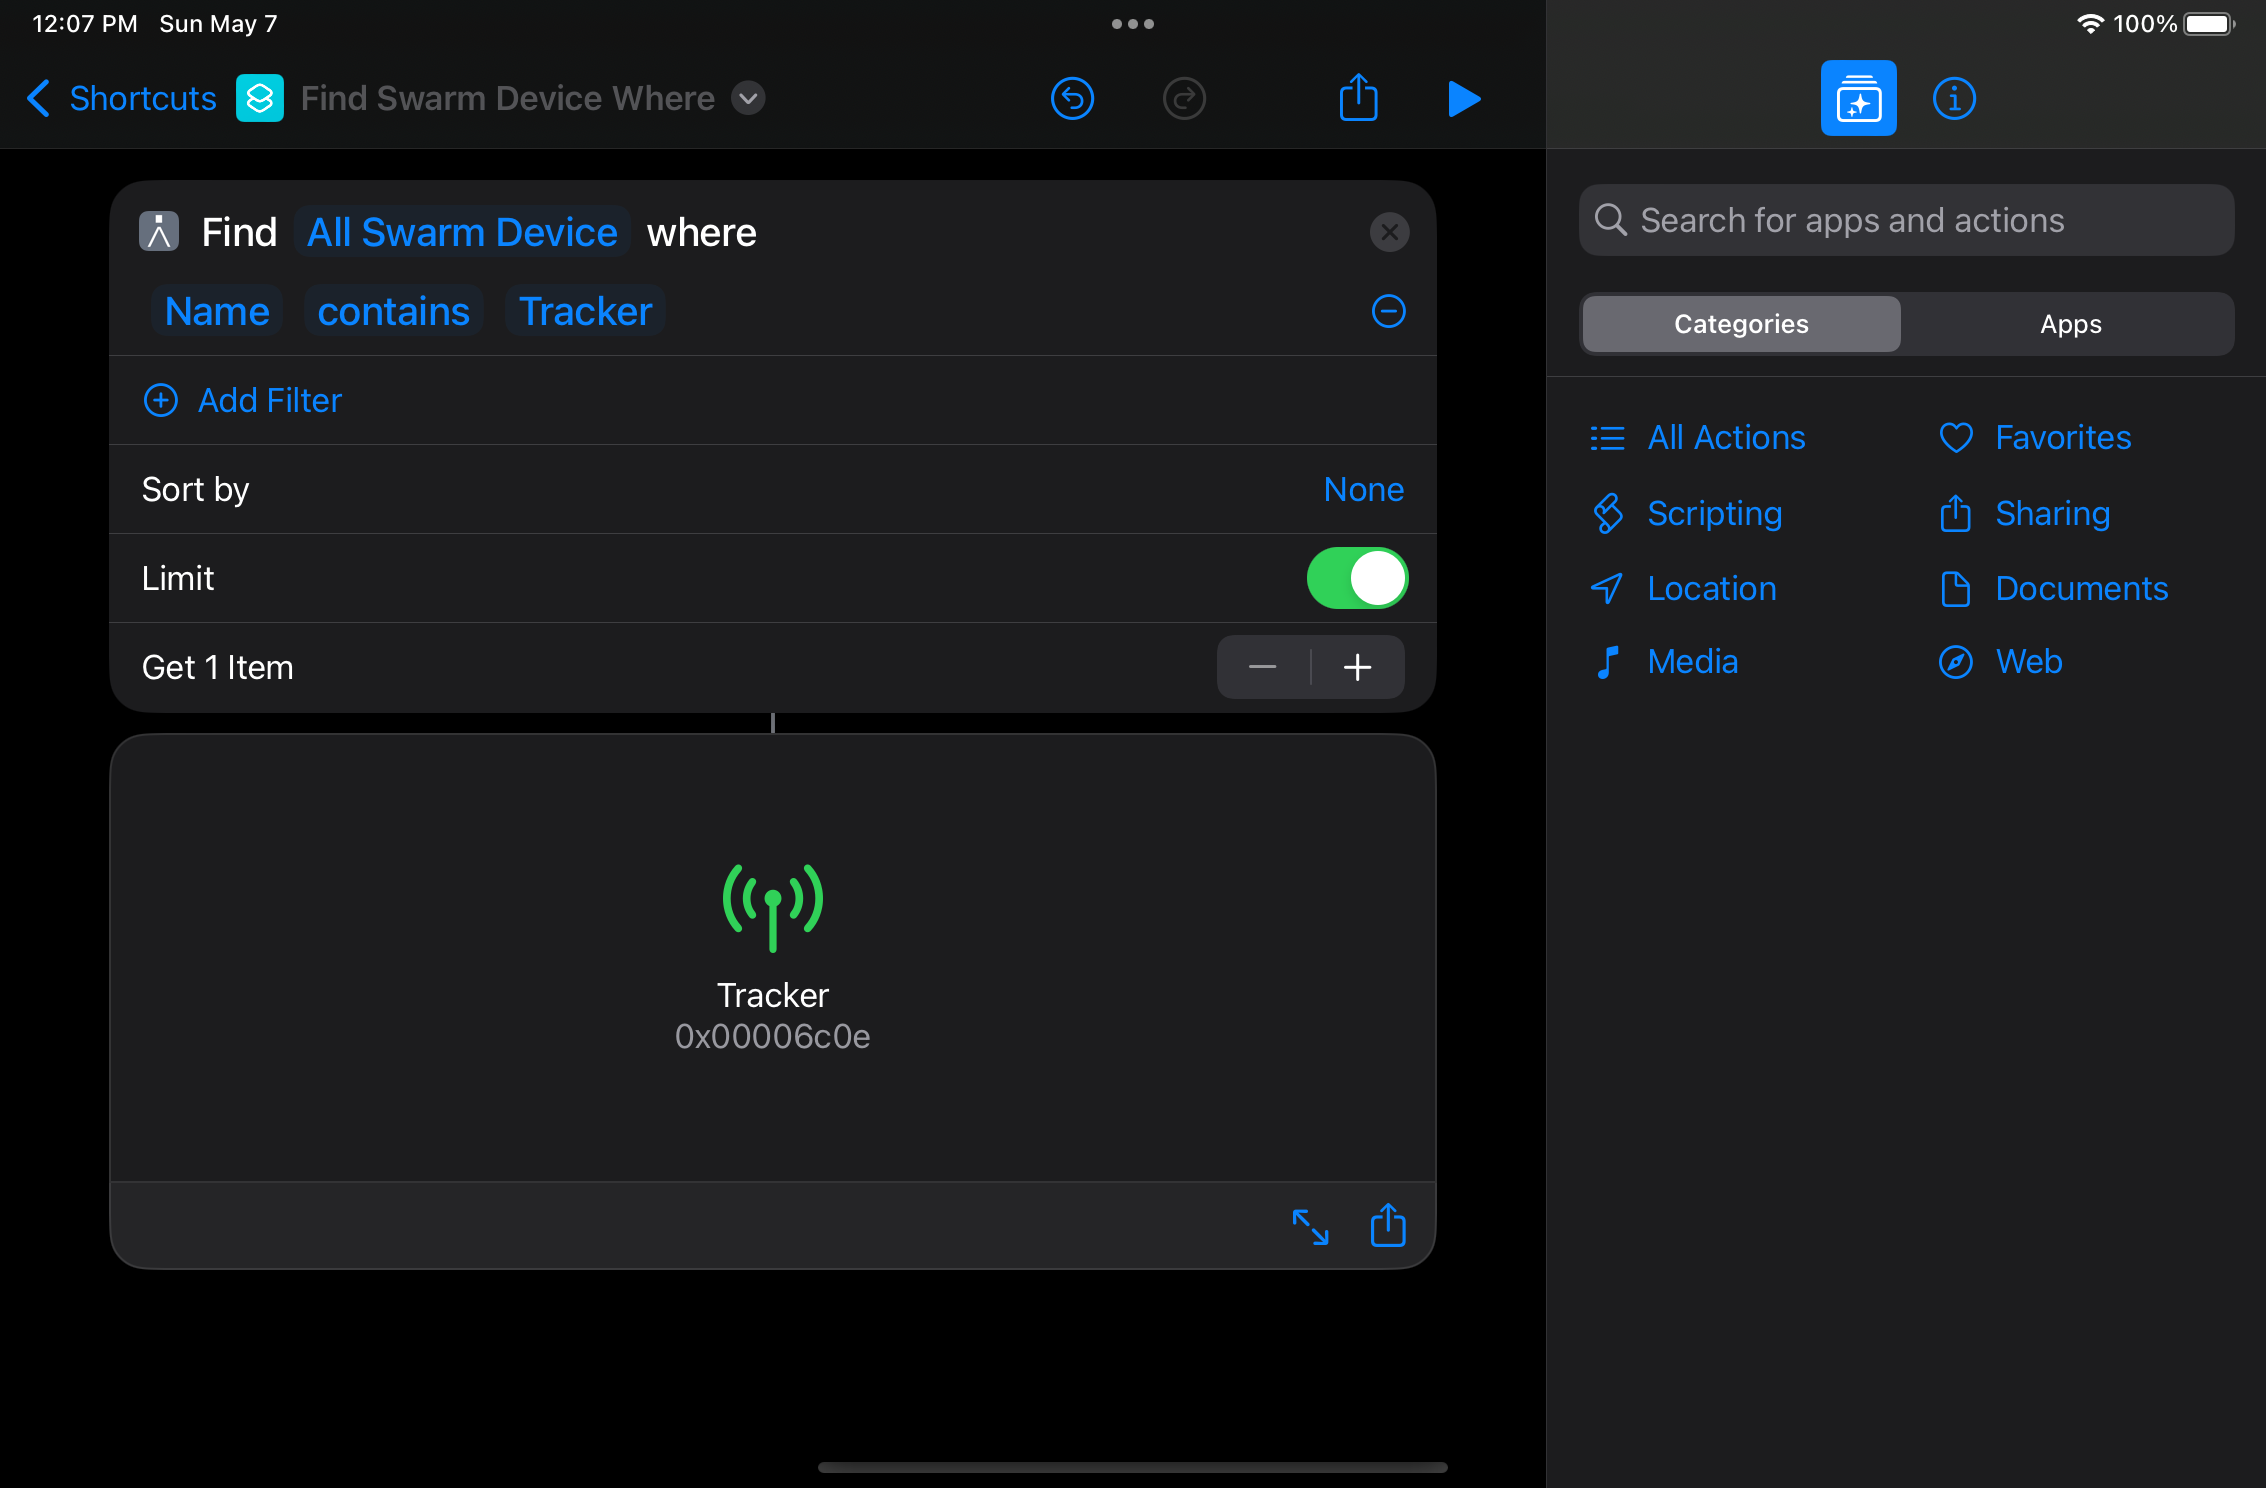Change the All Swarm Device selection

pyautogui.click(x=462, y=232)
